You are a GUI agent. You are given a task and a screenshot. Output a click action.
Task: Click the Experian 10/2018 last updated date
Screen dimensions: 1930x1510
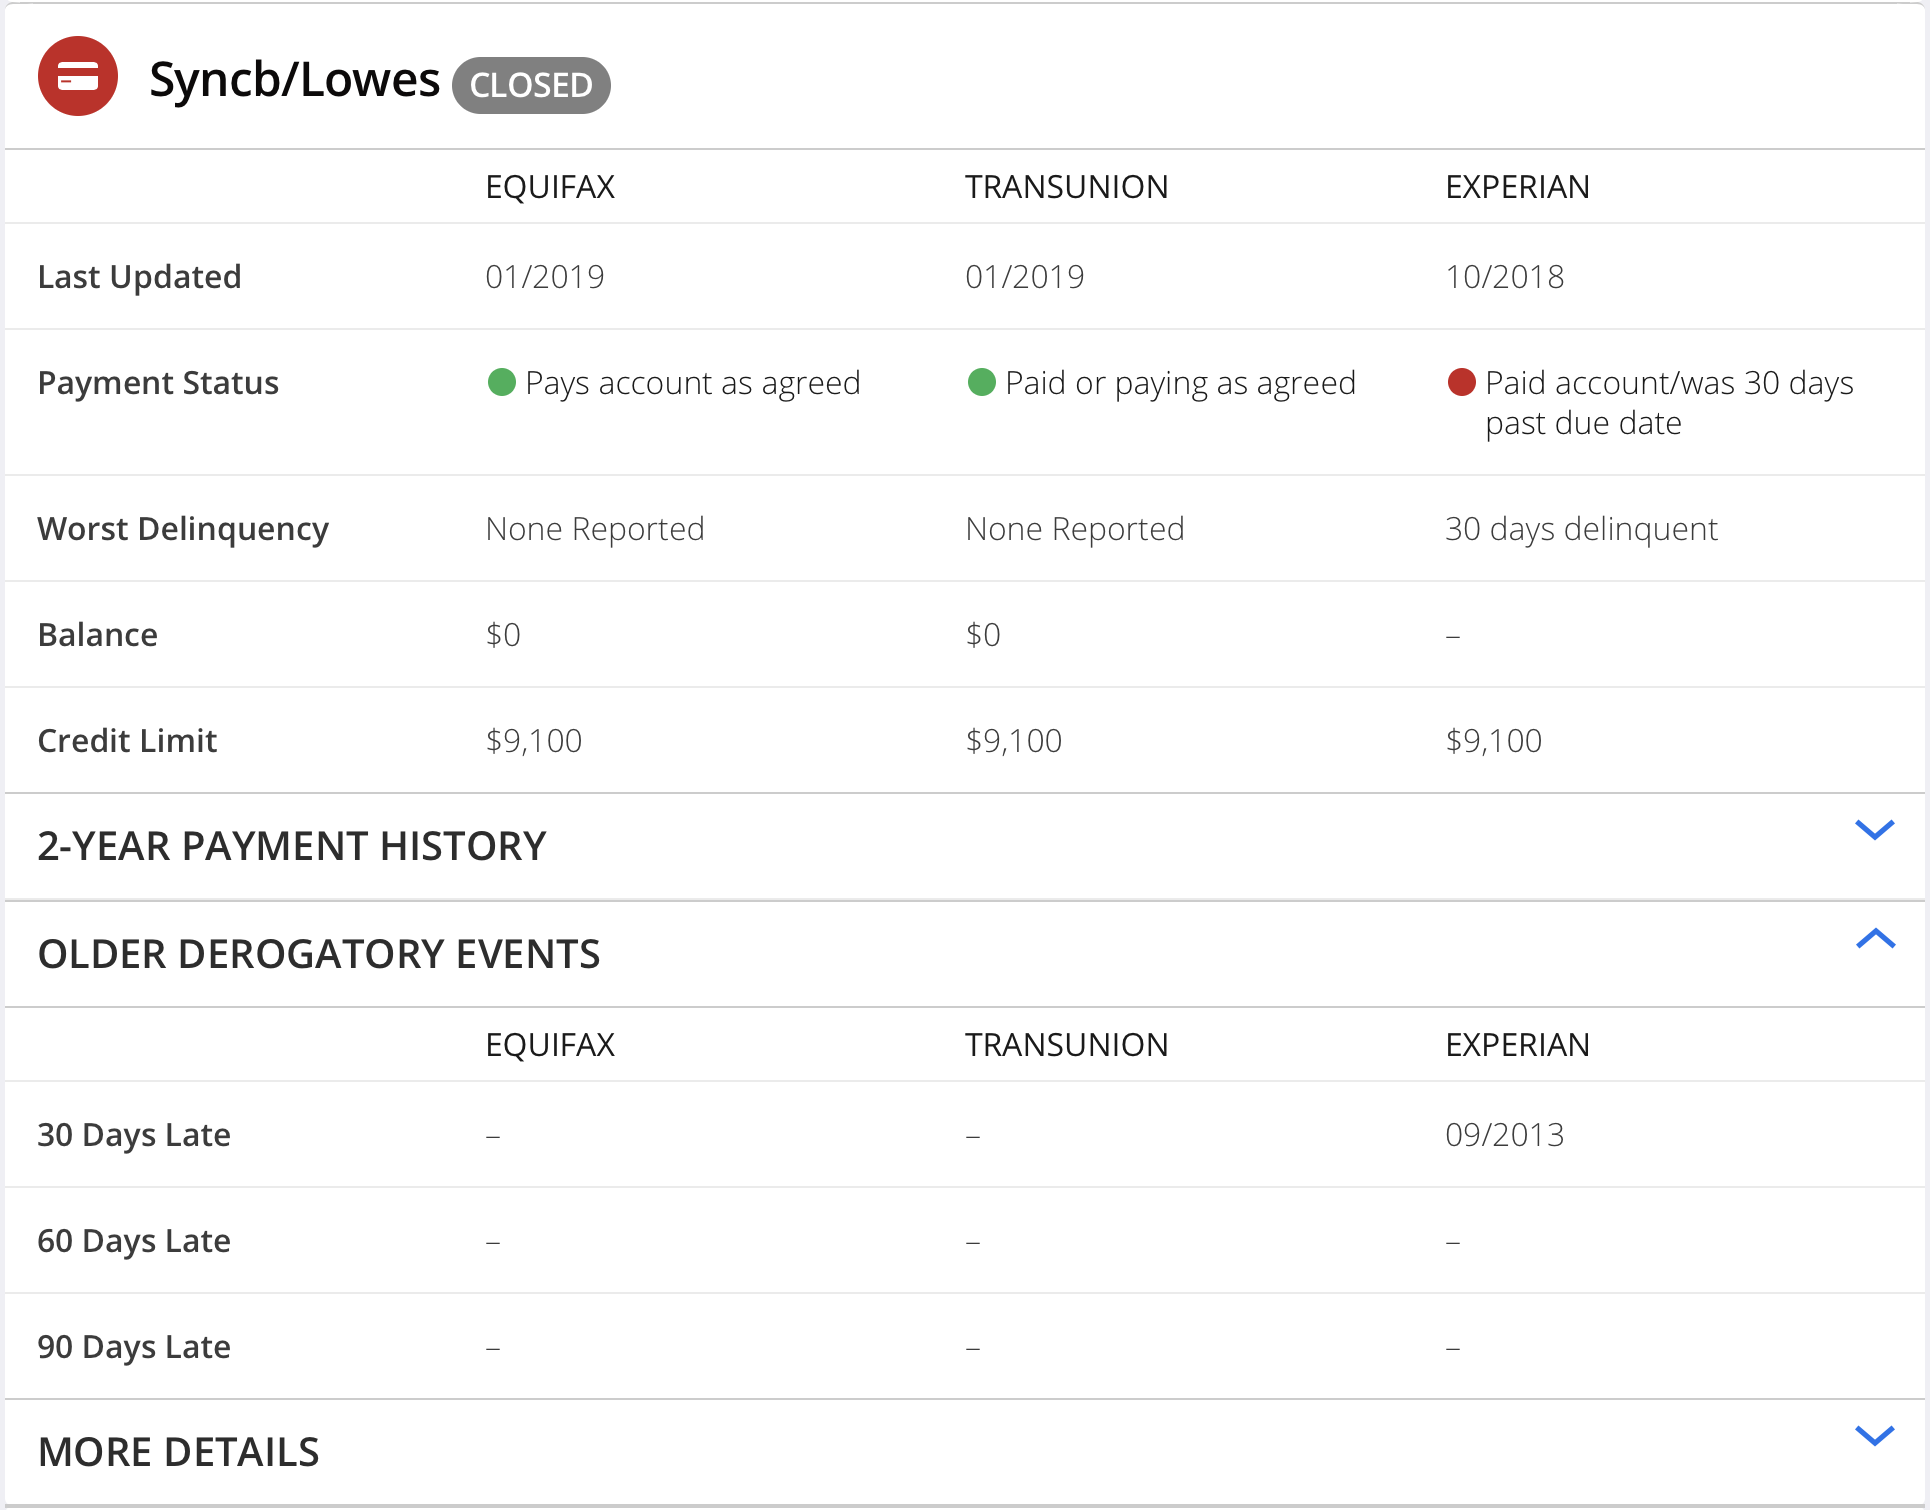(1504, 277)
